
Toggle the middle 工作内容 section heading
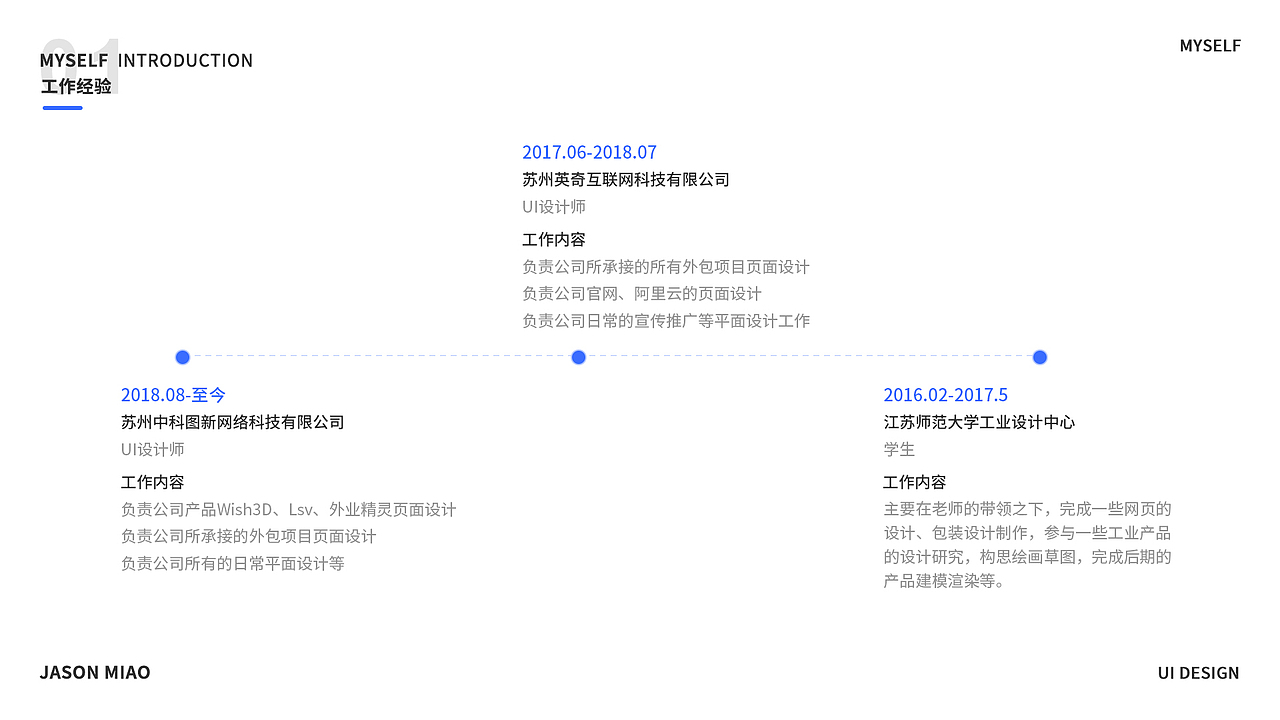tap(554, 238)
